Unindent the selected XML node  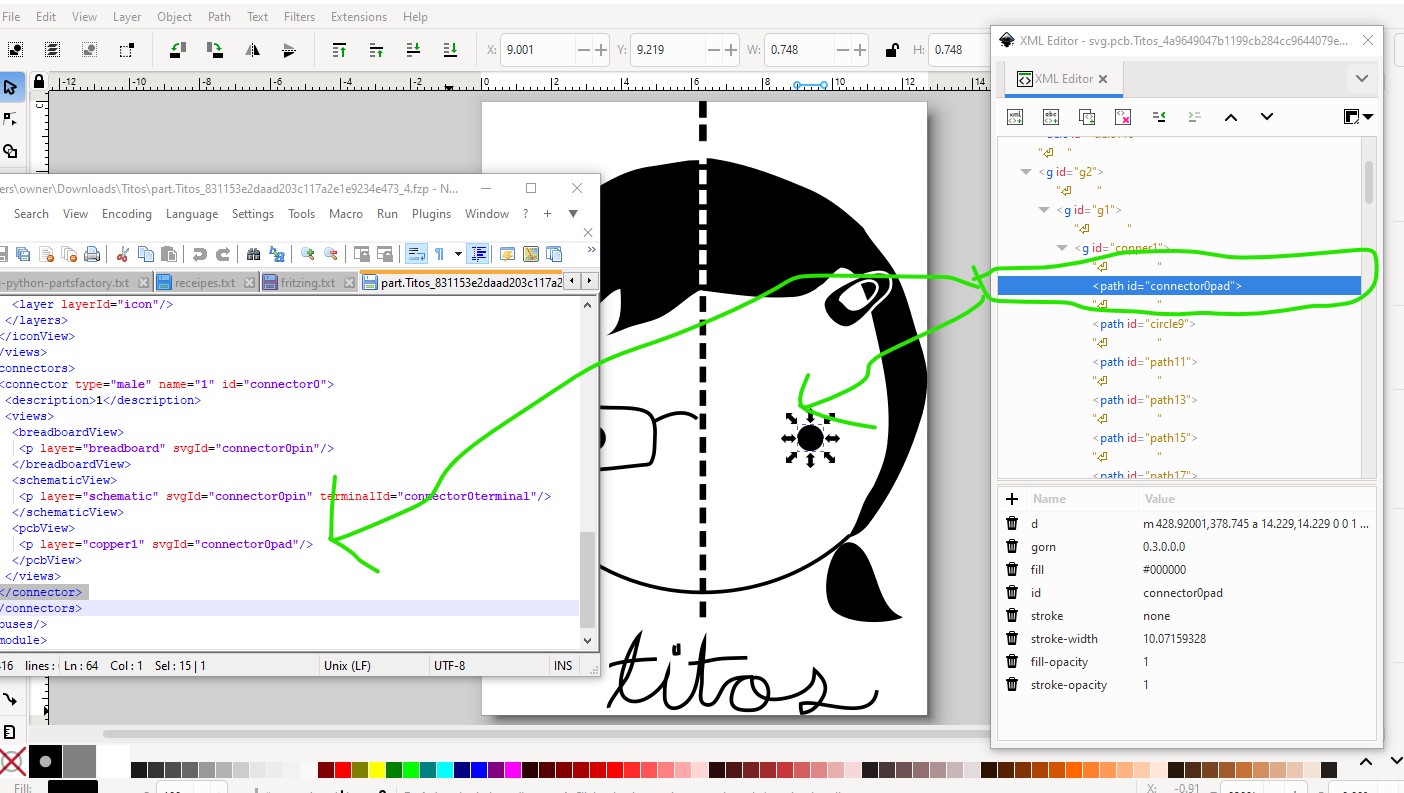(x=1159, y=117)
